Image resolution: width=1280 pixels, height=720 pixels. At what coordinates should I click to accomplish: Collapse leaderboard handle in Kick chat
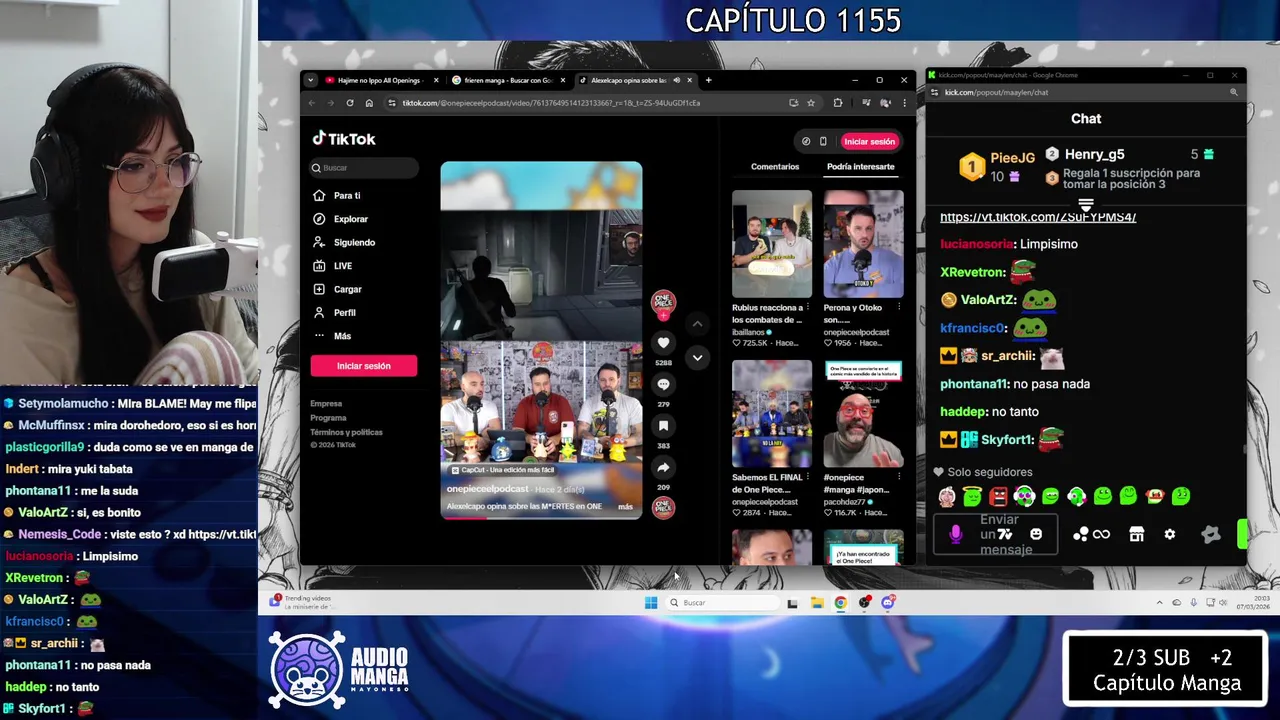click(x=1086, y=204)
